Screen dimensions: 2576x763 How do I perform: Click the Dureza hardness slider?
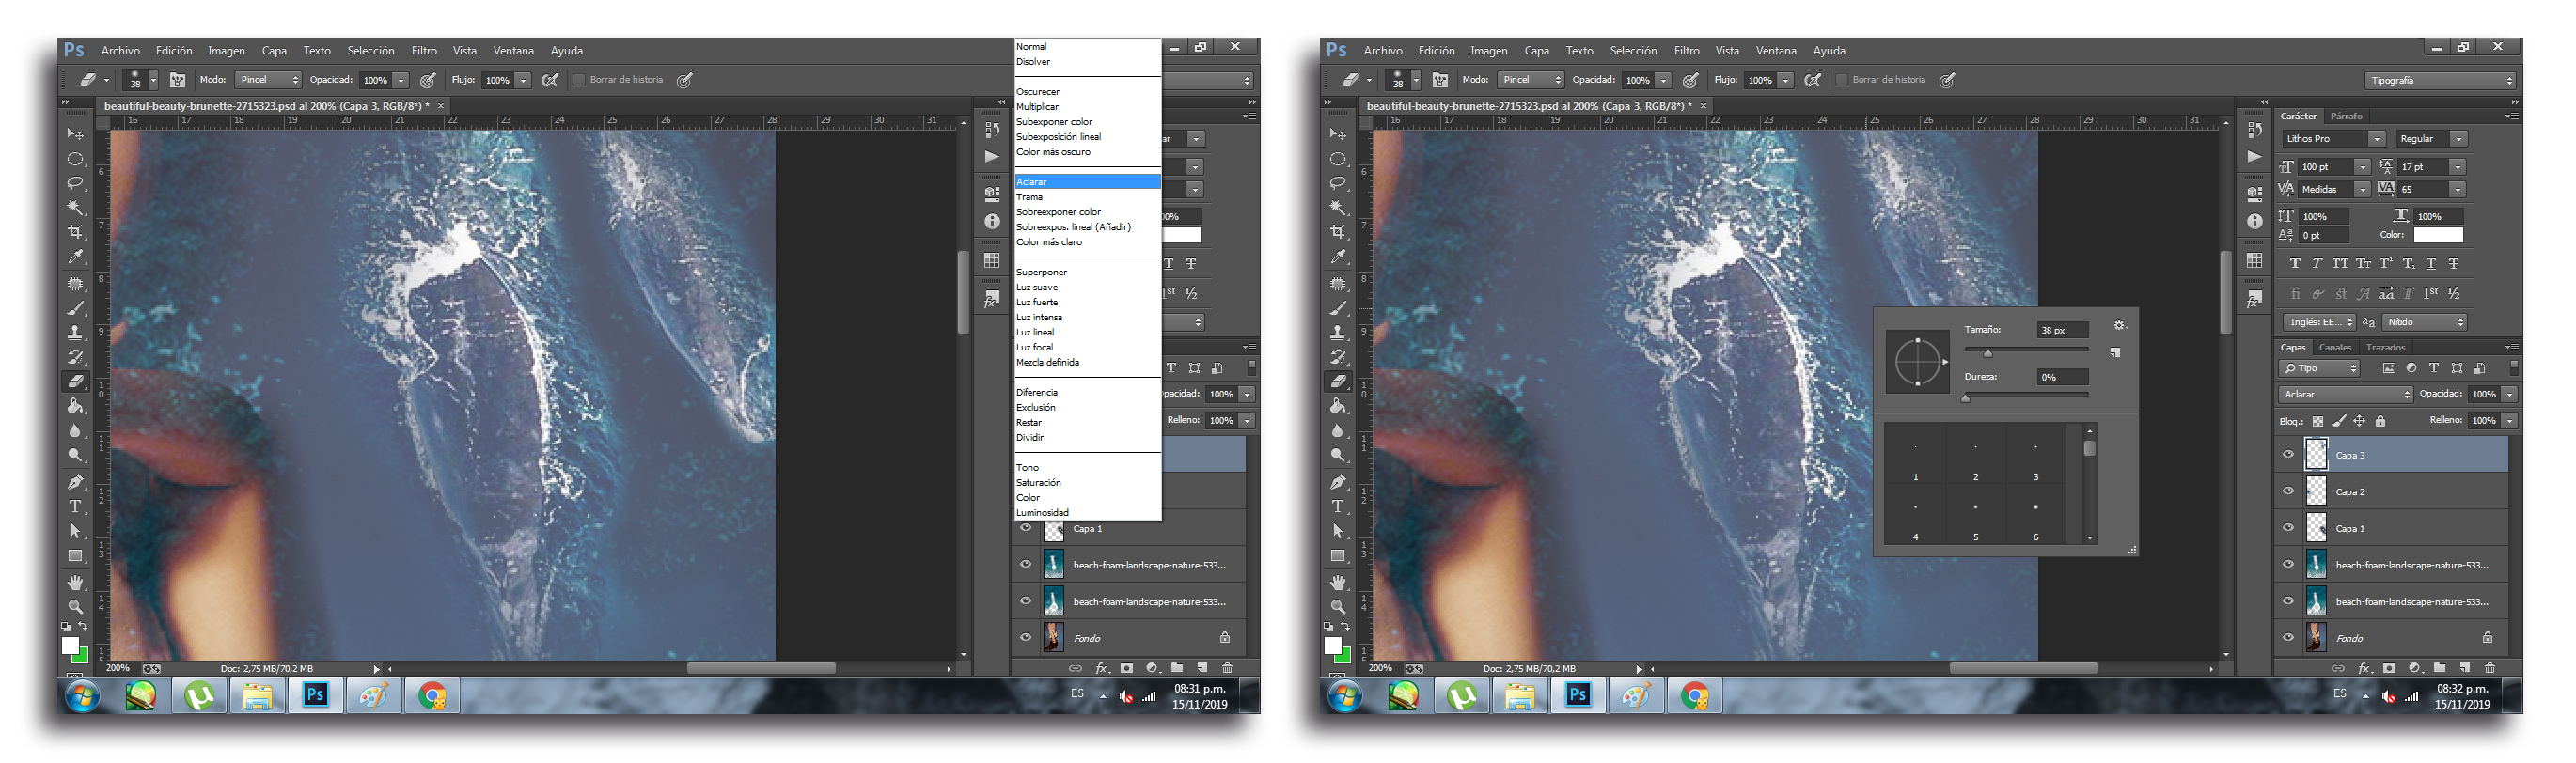pos(2026,395)
